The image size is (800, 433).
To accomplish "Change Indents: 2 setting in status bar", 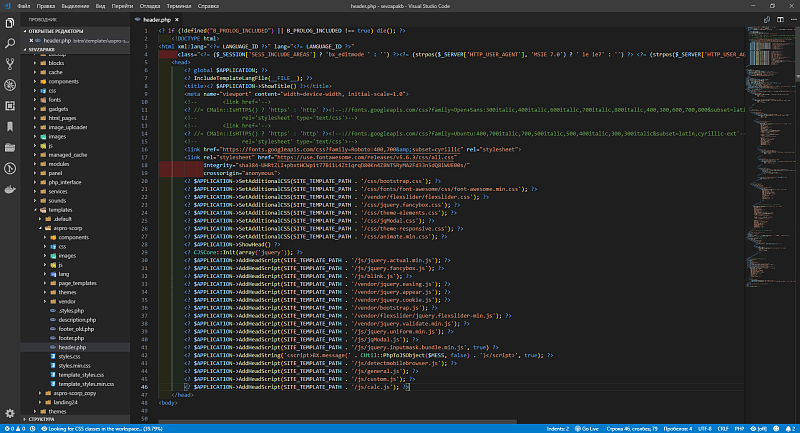I will click(558, 429).
